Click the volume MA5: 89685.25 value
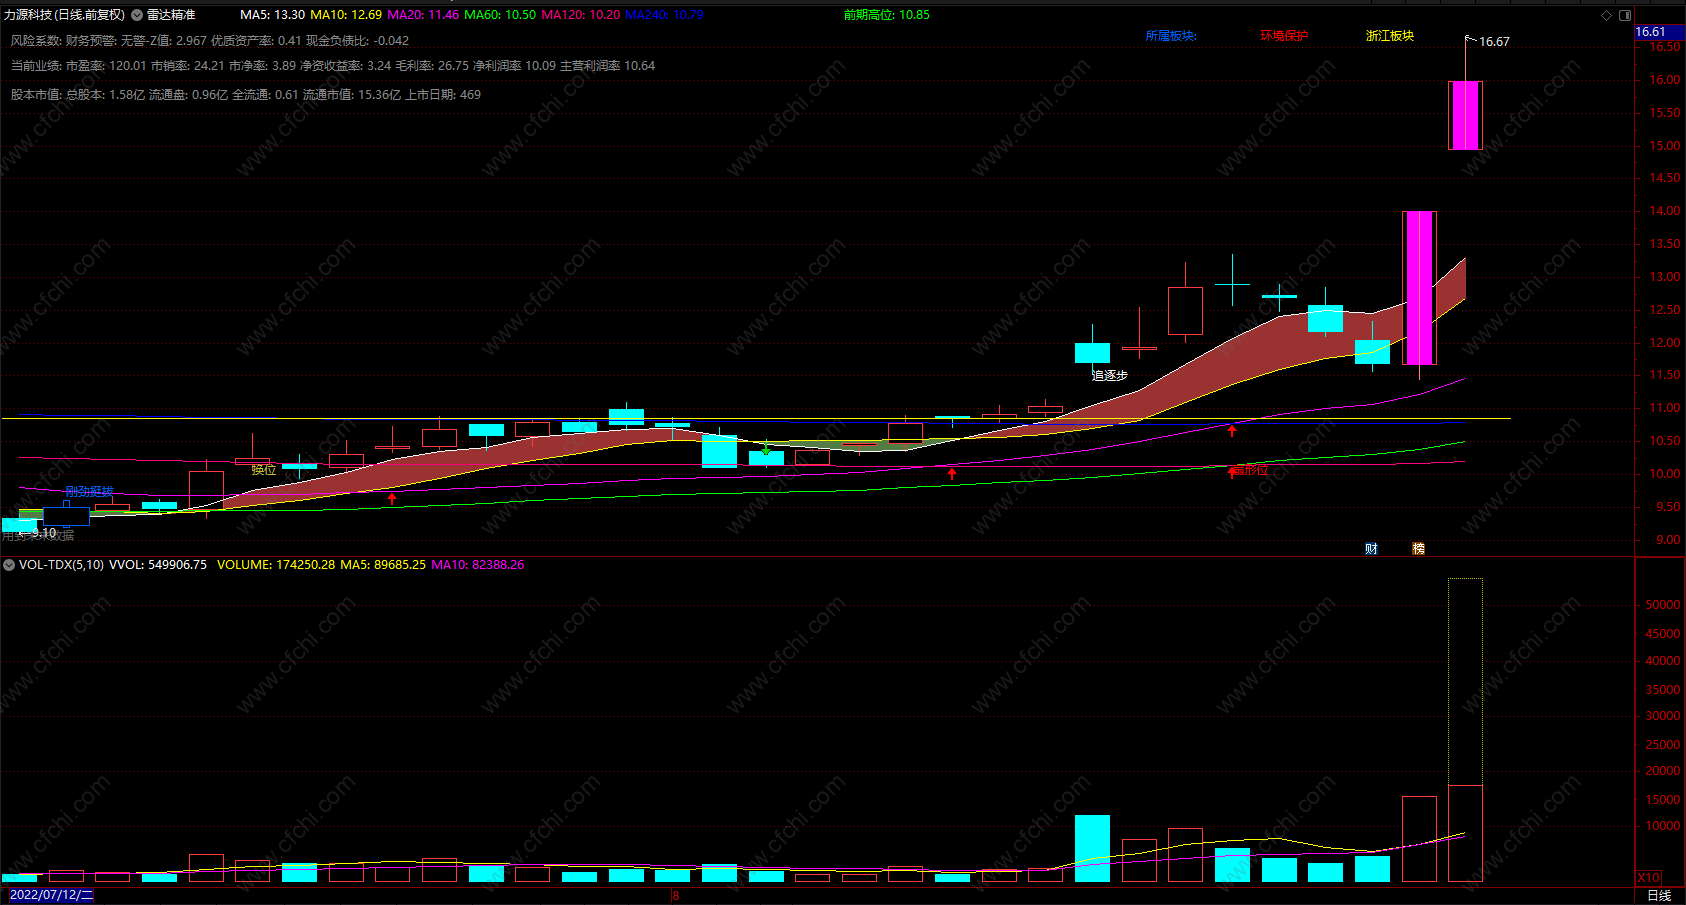Viewport: 1686px width, 905px height. (383, 565)
